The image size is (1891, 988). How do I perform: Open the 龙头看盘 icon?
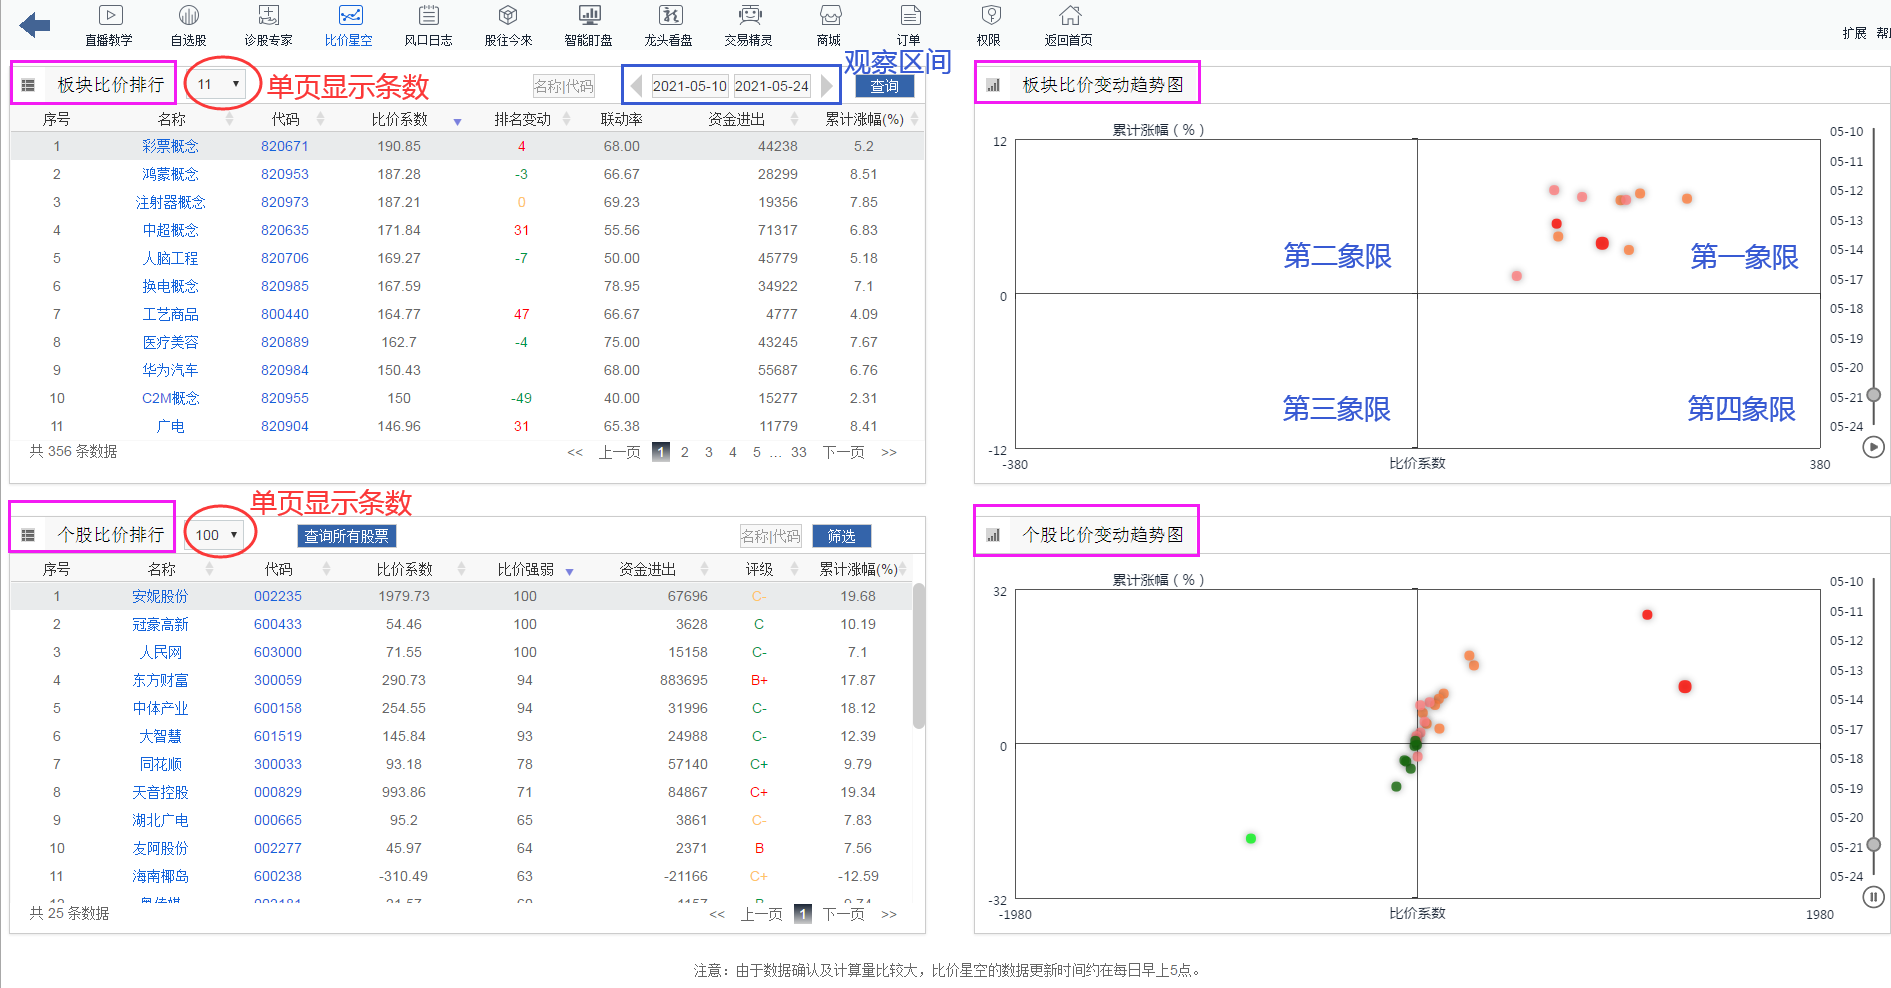669,16
